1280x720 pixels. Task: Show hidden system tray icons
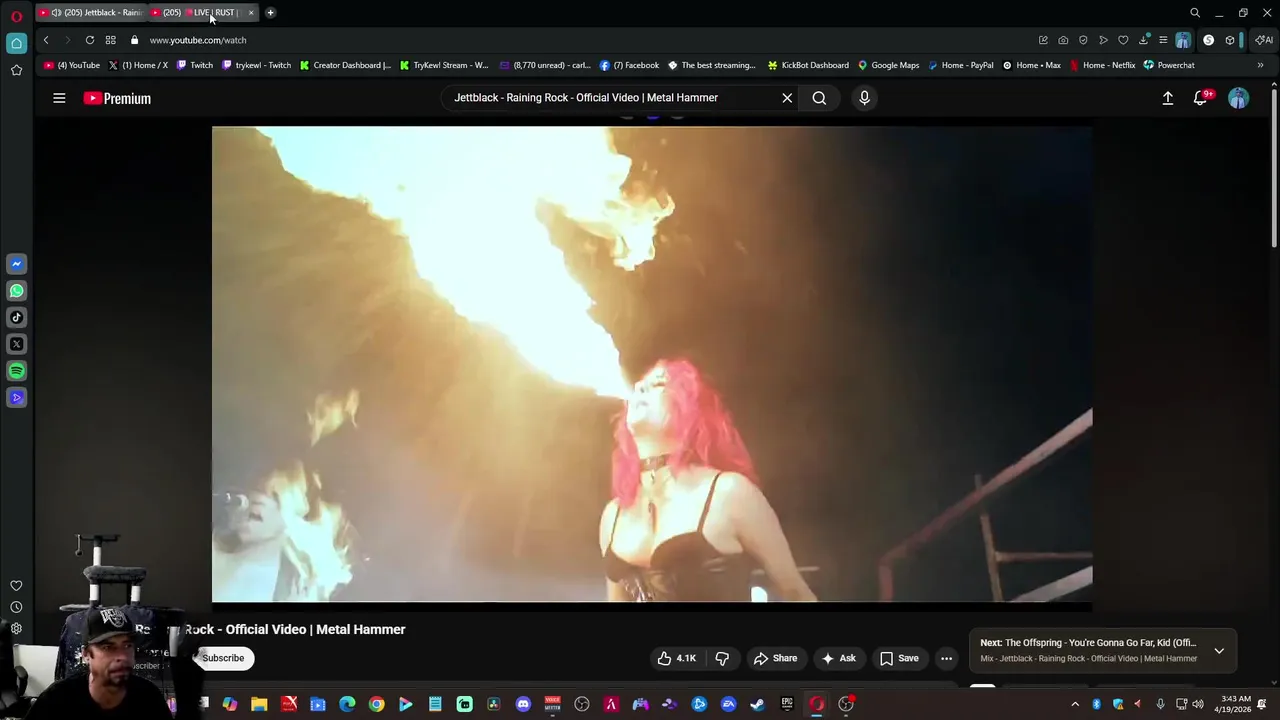1075,704
